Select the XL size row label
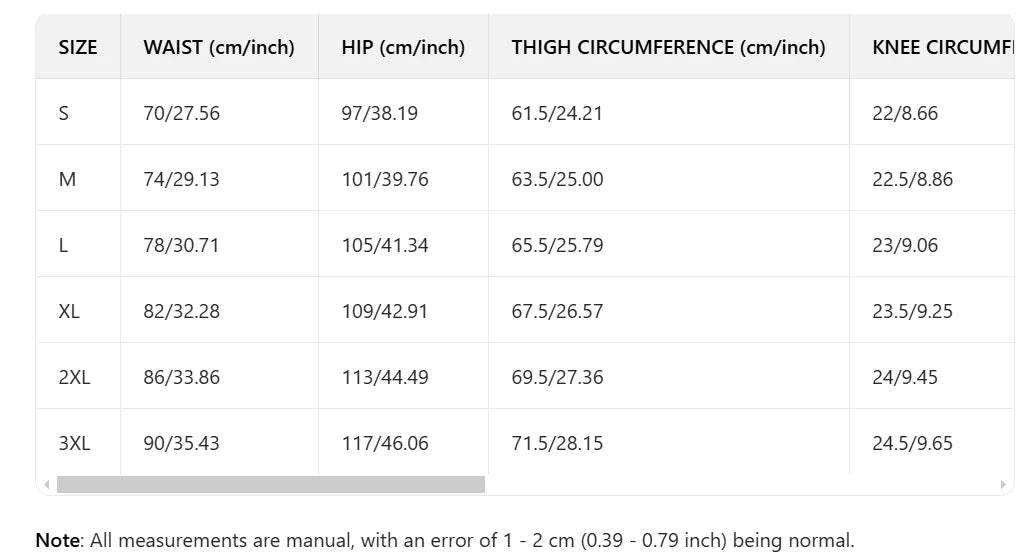 tap(69, 311)
